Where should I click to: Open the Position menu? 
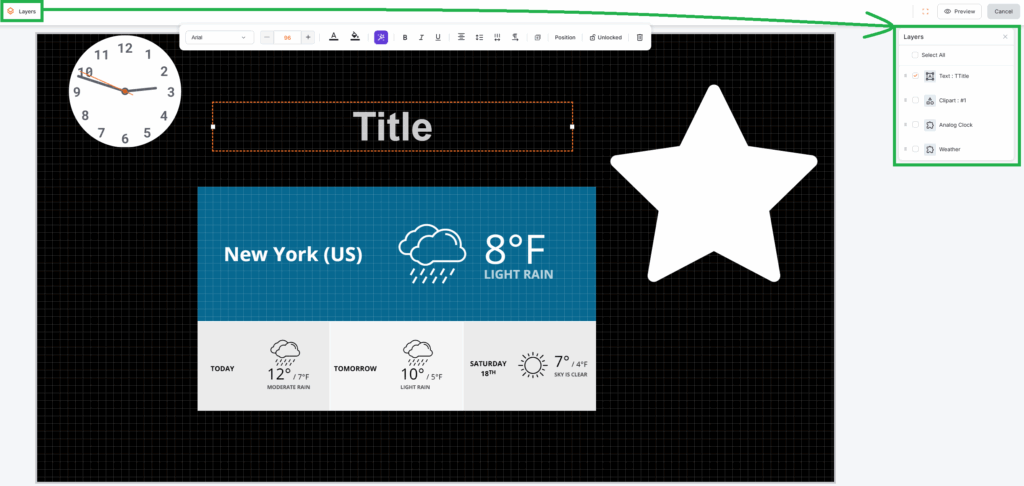click(565, 37)
